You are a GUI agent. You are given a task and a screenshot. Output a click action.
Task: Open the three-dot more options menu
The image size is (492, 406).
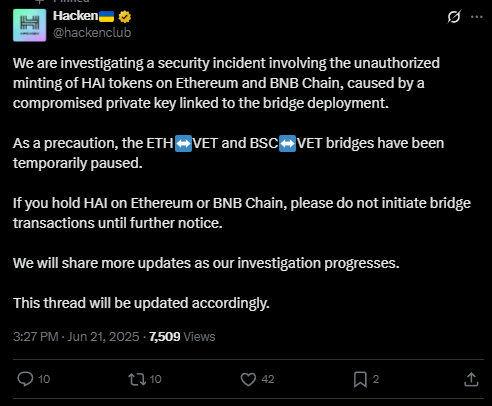[x=477, y=17]
